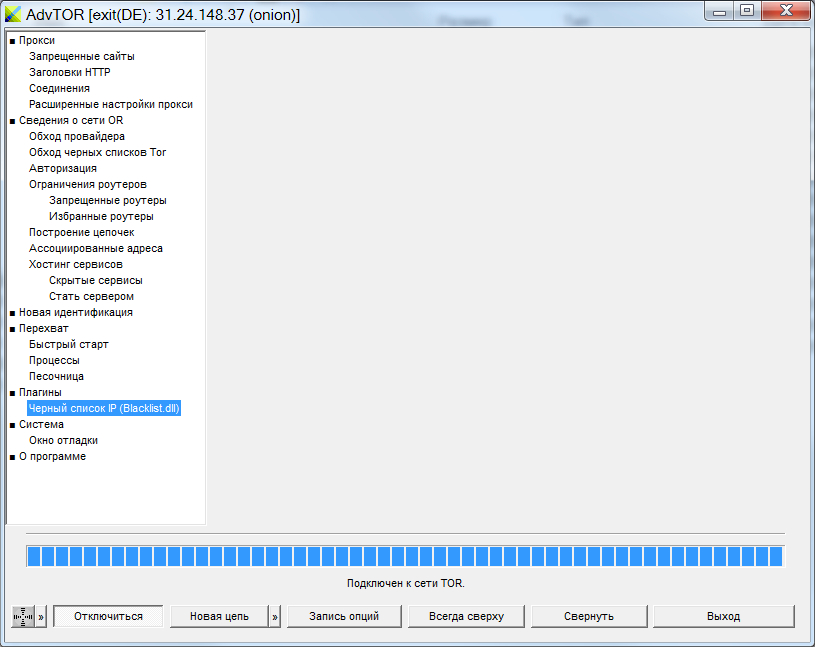Select the Плагины section

[x=40, y=392]
